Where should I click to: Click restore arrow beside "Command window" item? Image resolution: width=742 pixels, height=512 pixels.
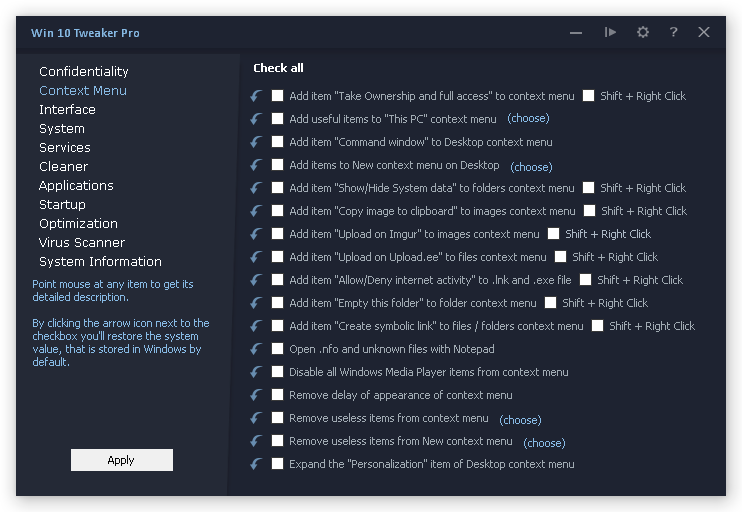click(x=256, y=142)
